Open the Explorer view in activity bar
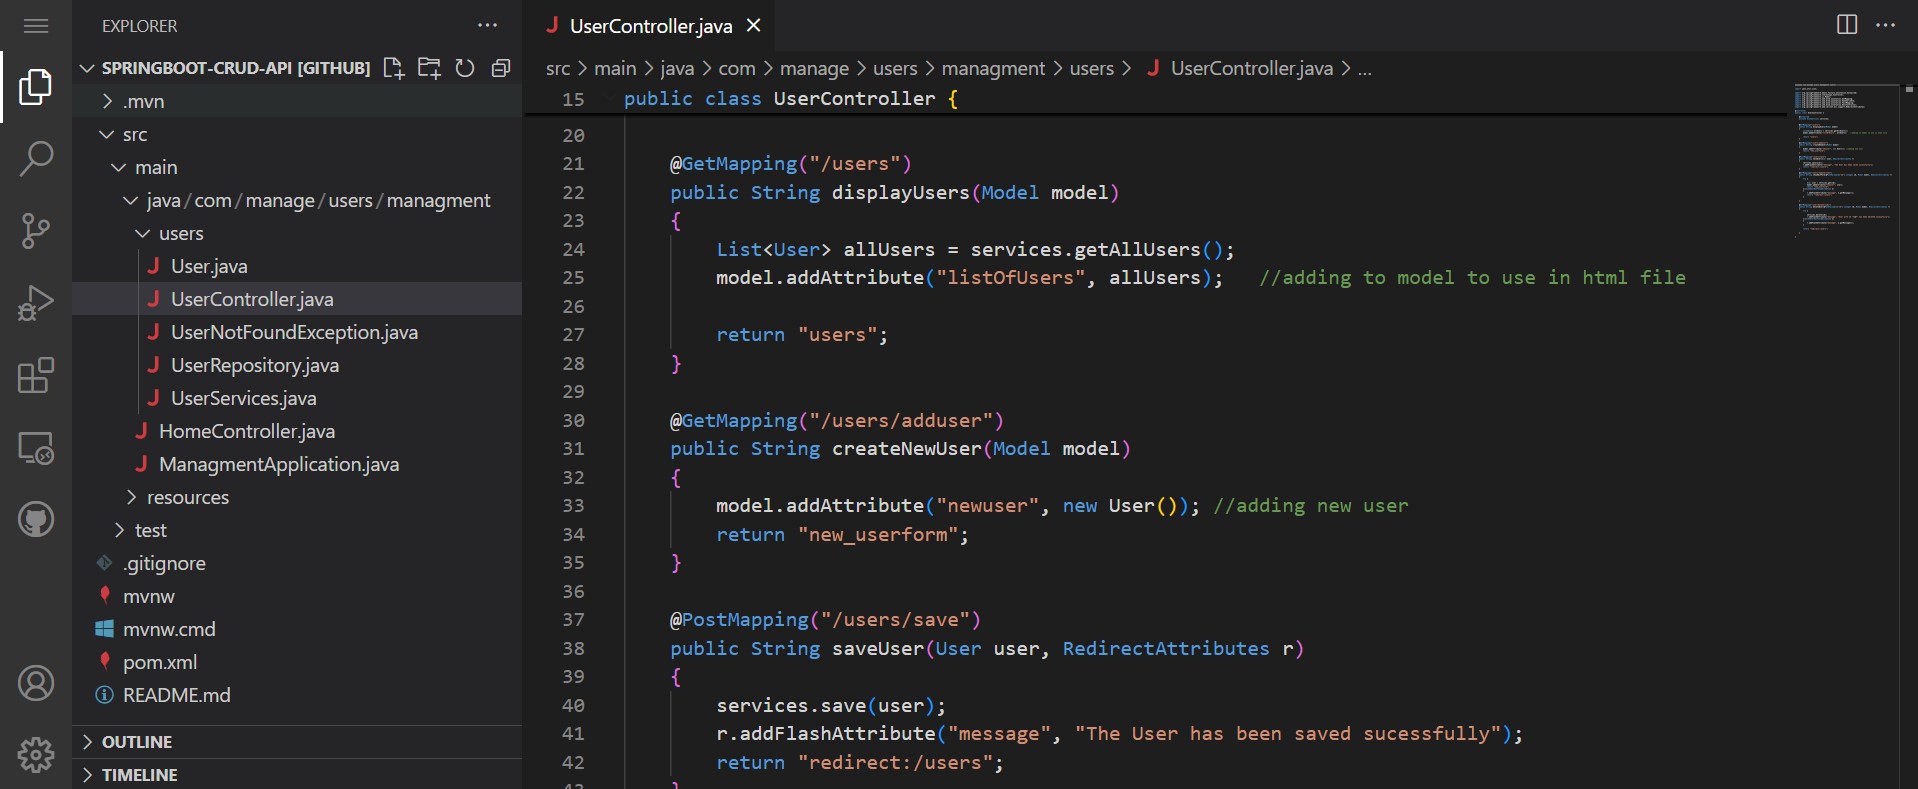 (x=36, y=87)
